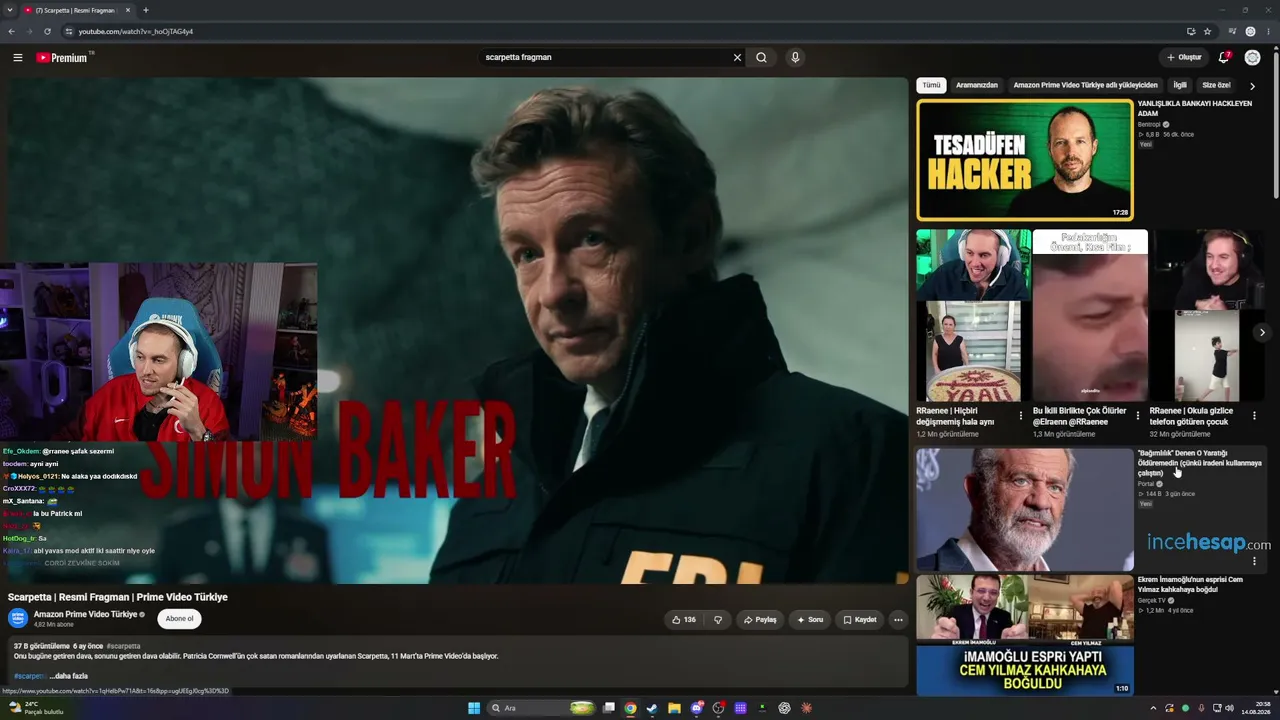Image resolution: width=1280 pixels, height=720 pixels.
Task: Open Ekrem İmamoğlu'nun esprisi video thumbnail
Action: coord(1025,635)
